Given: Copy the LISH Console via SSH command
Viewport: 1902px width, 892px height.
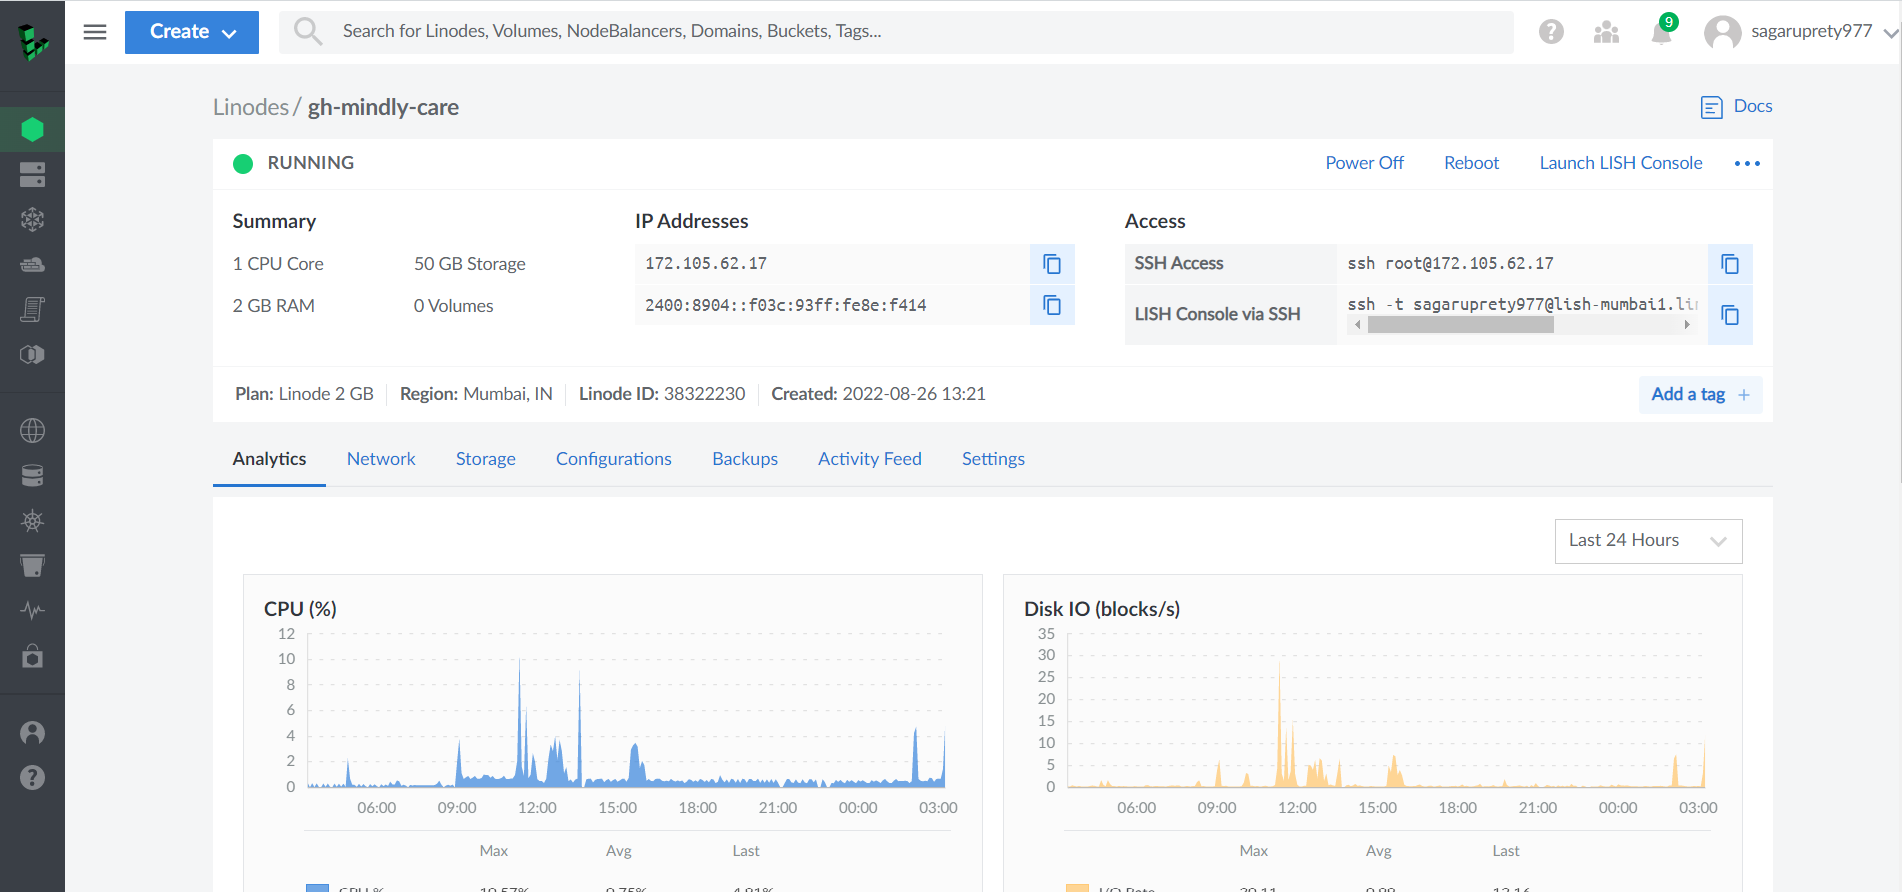Looking at the screenshot, I should (1730, 315).
